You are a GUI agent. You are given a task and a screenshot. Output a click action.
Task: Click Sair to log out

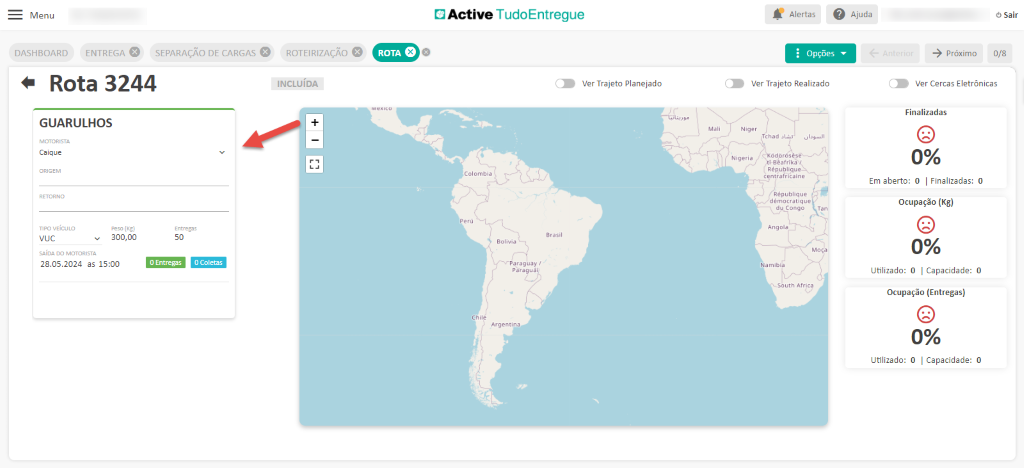click(x=1006, y=15)
